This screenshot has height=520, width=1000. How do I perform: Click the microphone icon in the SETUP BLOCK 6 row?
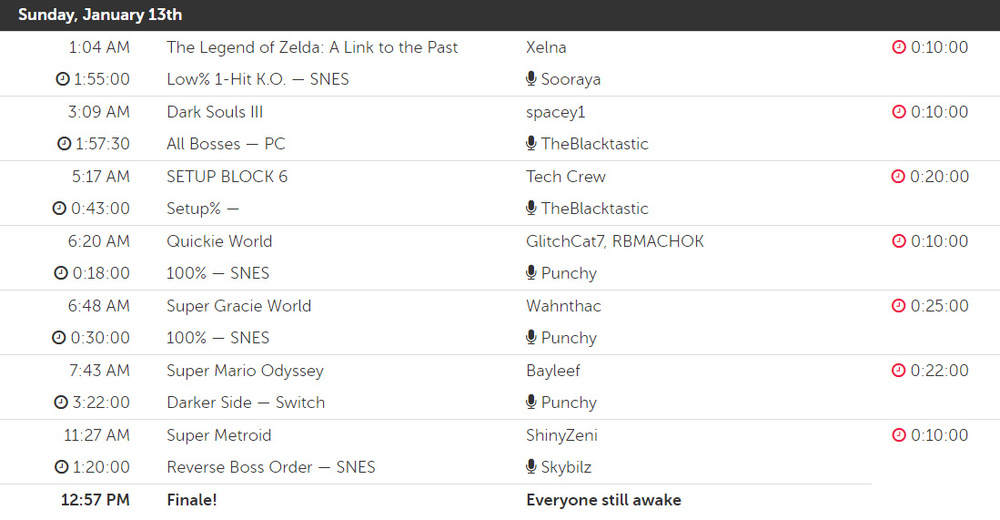pos(531,208)
